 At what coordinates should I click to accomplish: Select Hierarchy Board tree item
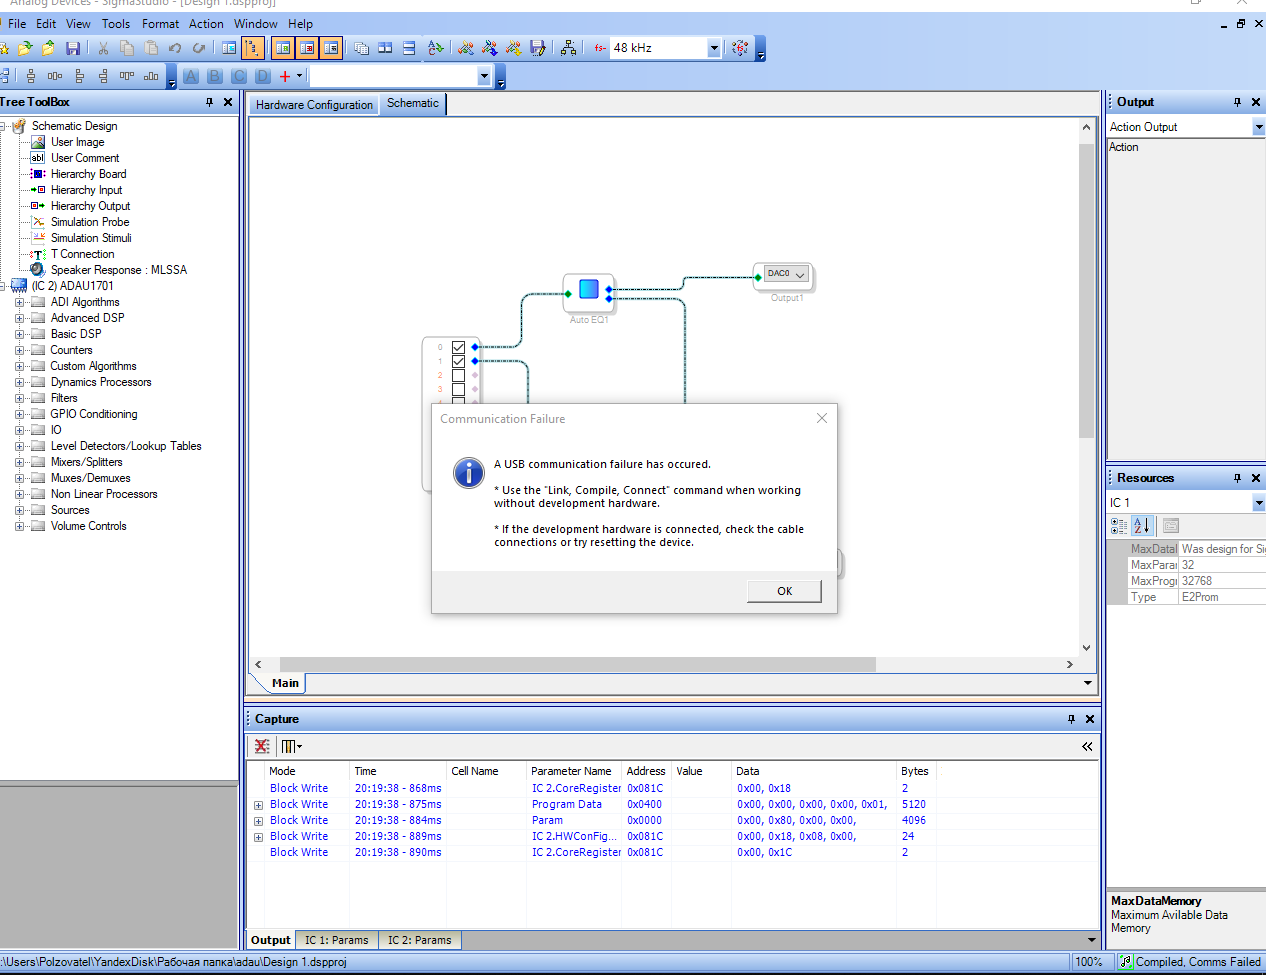(88, 174)
